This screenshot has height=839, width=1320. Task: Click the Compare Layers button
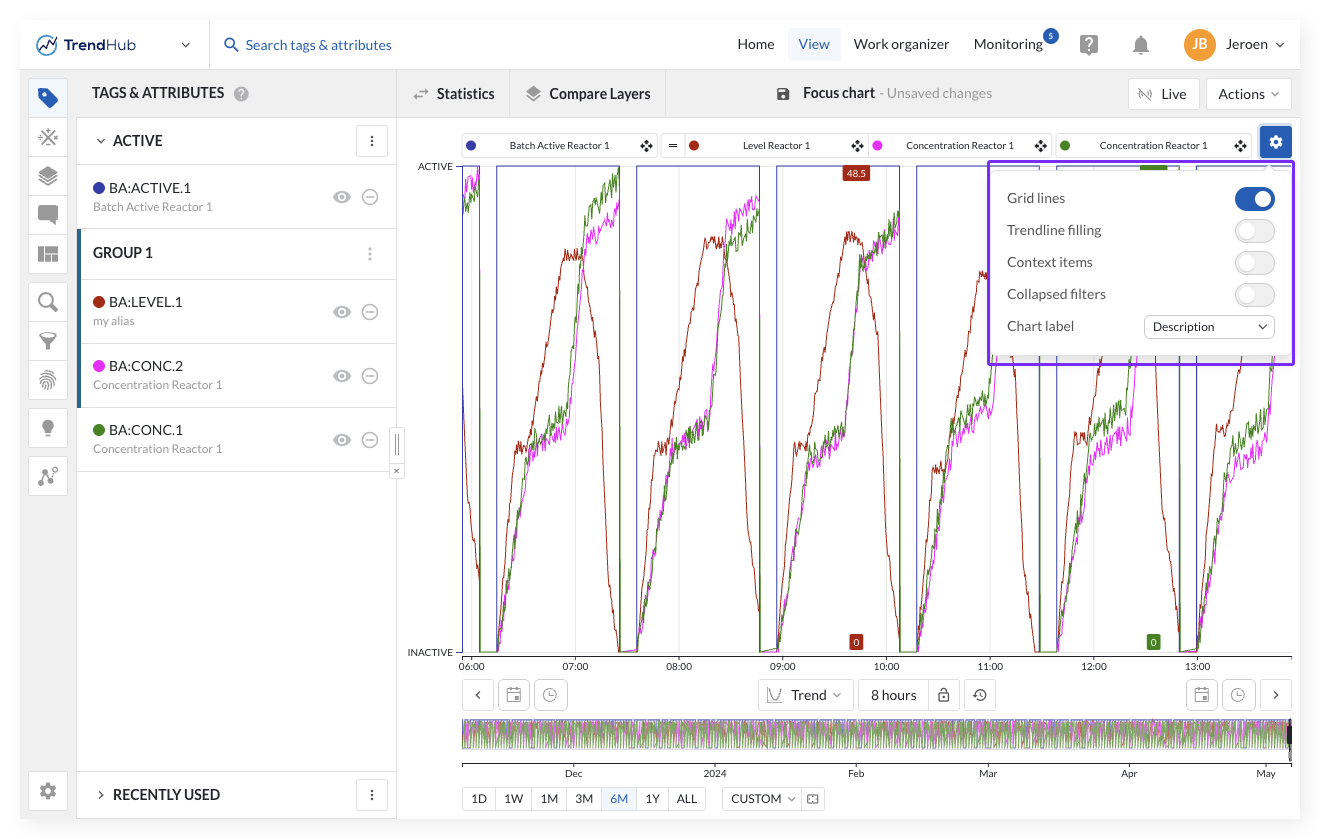(x=588, y=94)
